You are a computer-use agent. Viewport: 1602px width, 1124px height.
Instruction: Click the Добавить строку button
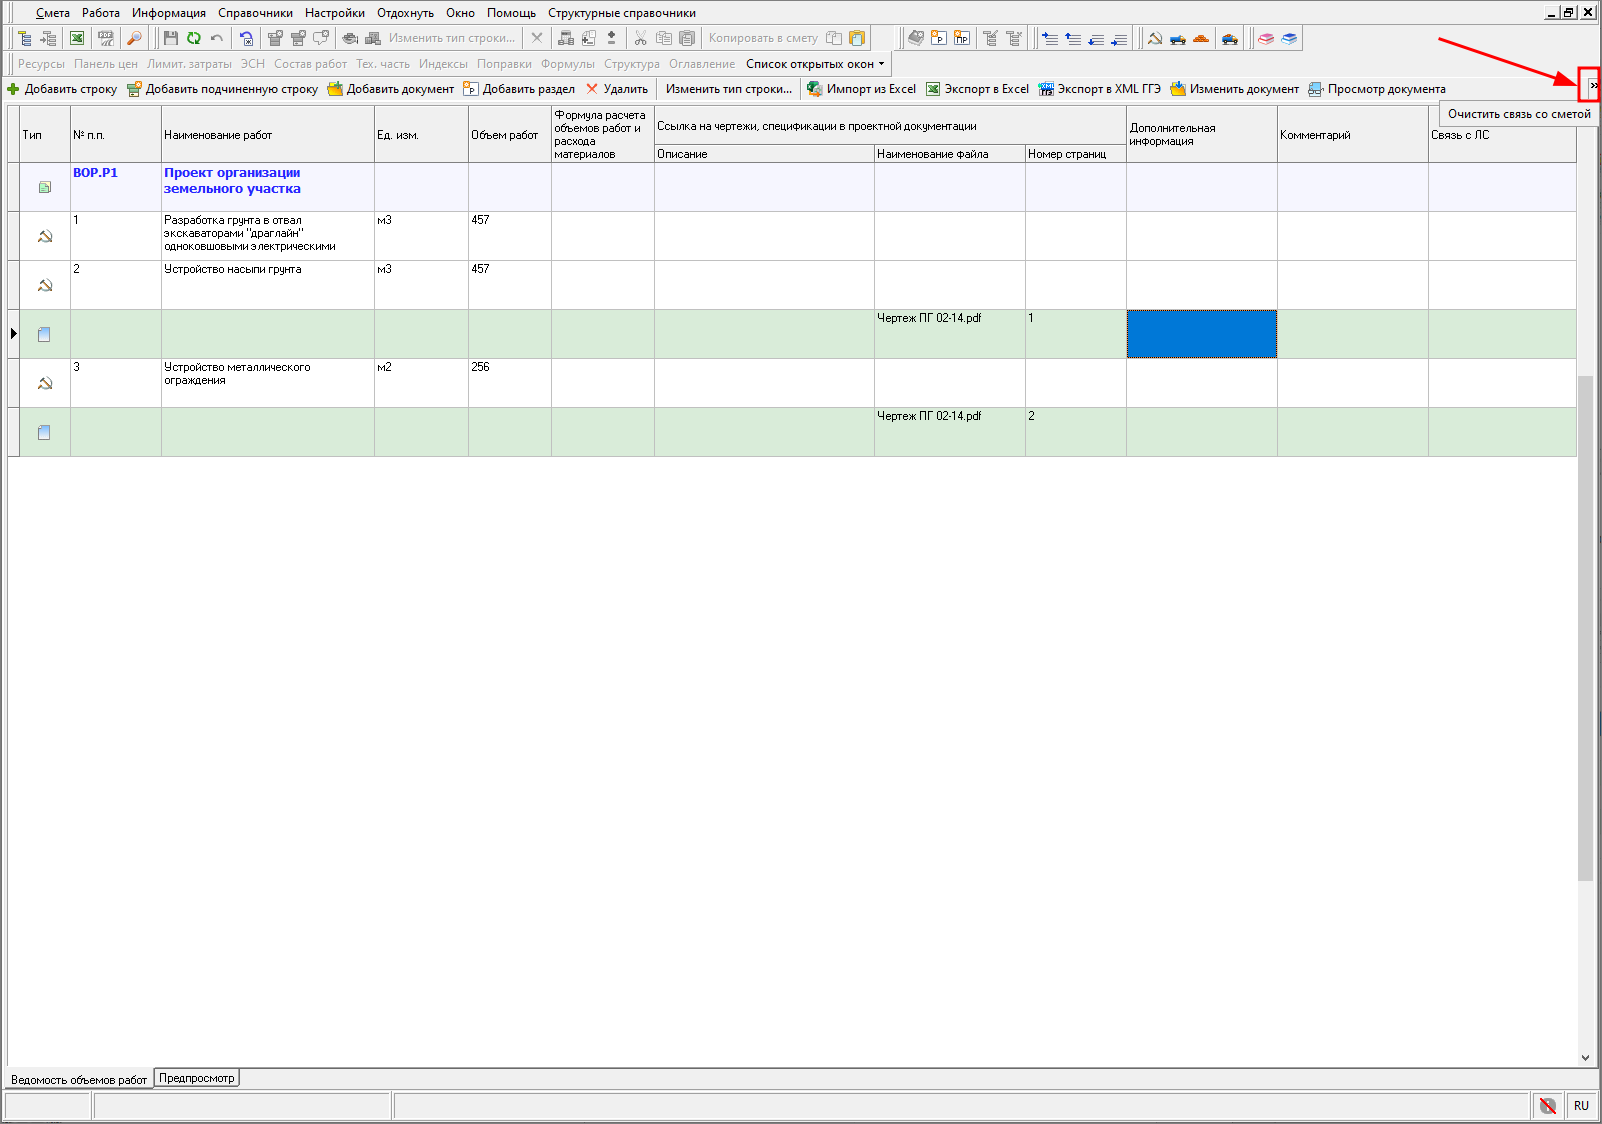[62, 89]
